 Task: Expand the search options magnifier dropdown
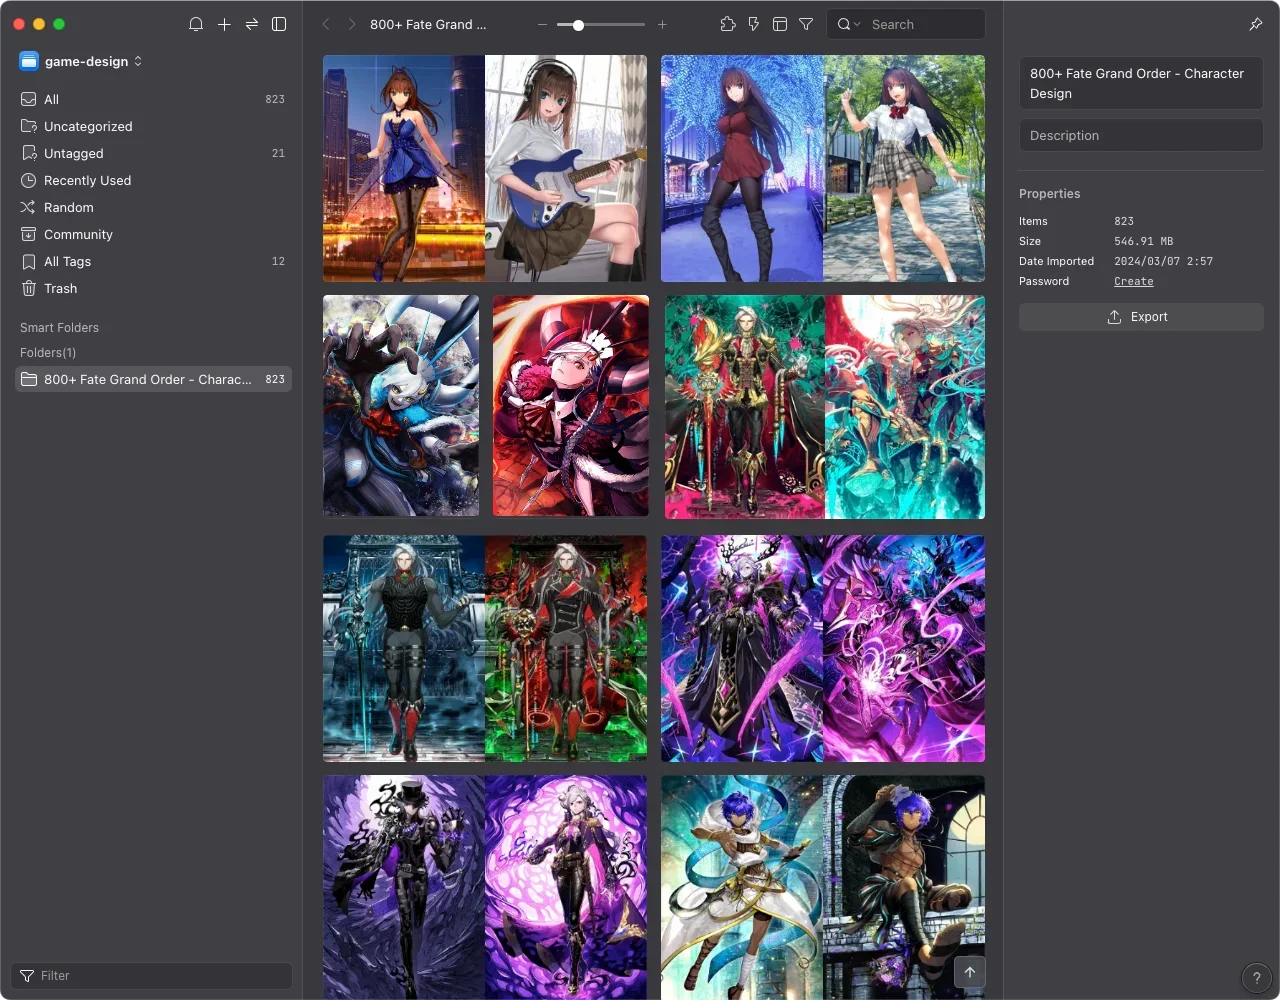point(848,24)
